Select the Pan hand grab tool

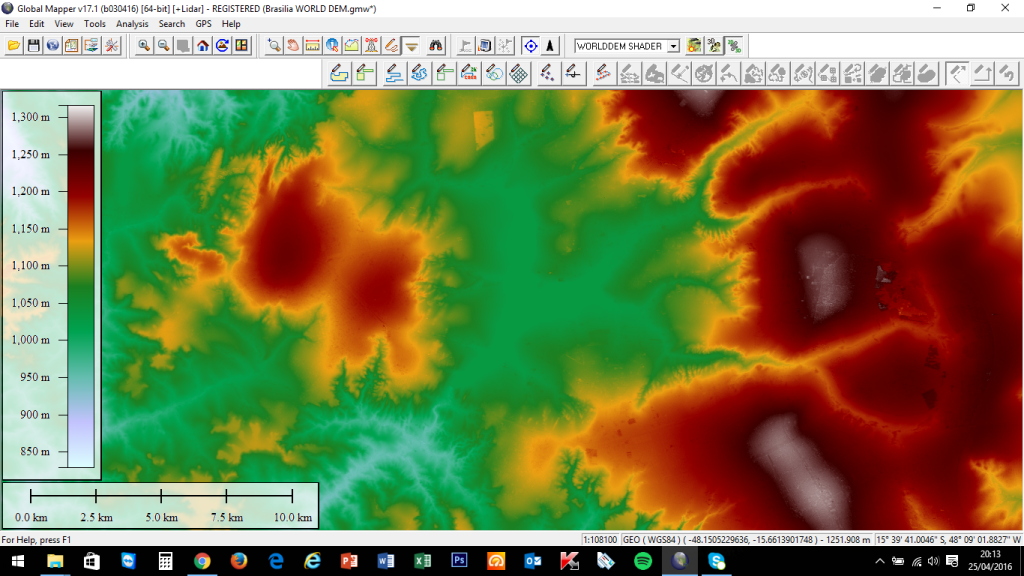click(x=293, y=46)
